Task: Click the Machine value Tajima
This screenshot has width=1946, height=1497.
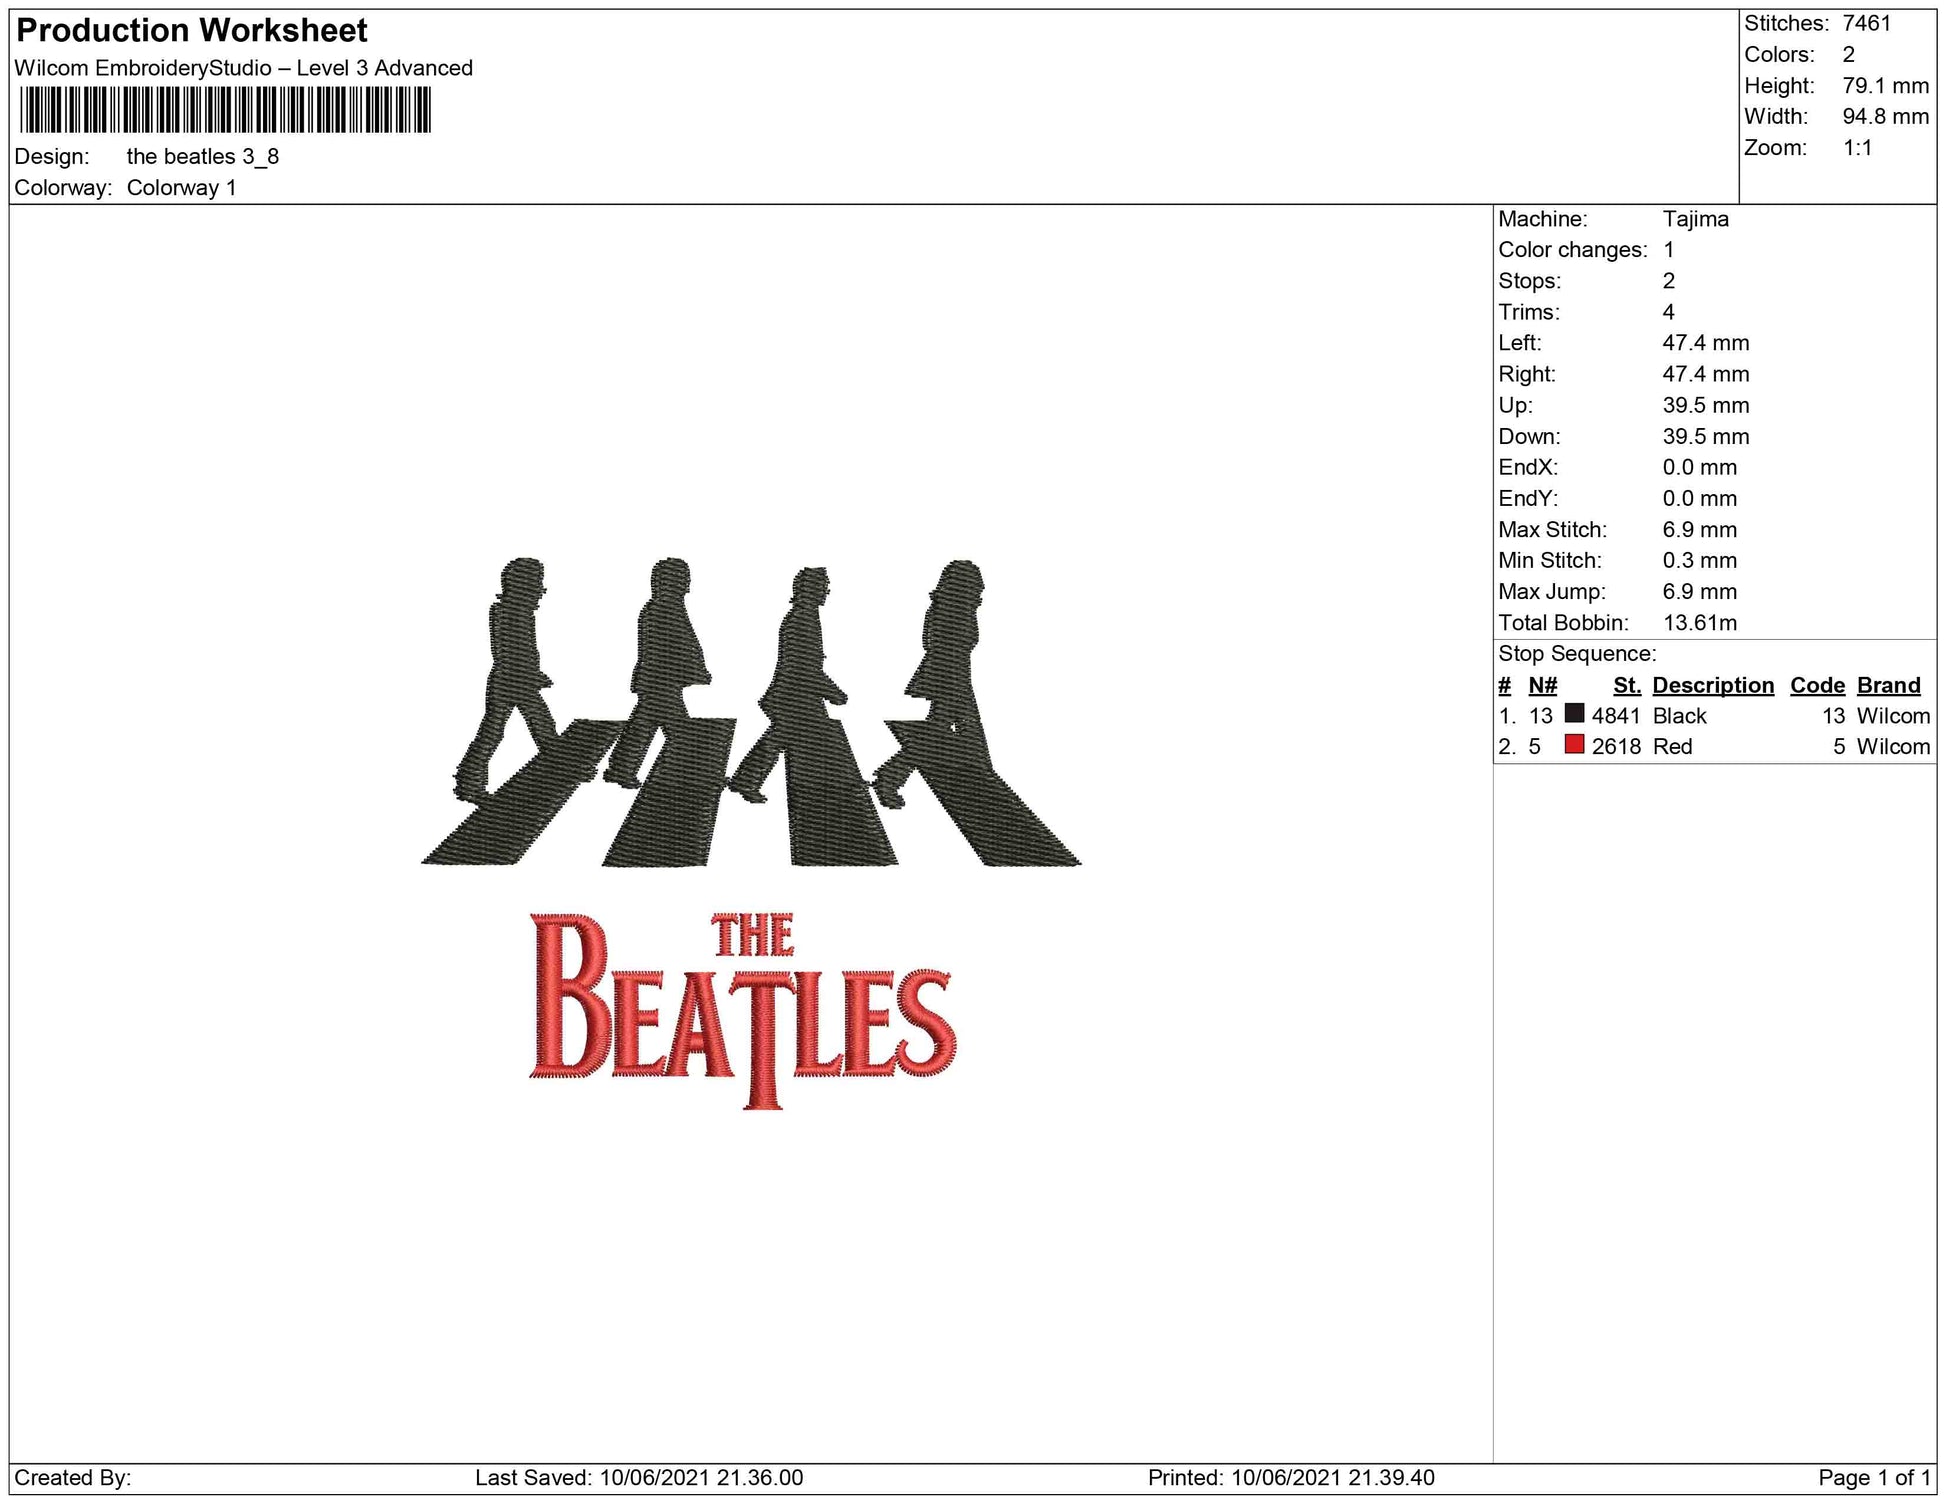Action: pos(1695,219)
